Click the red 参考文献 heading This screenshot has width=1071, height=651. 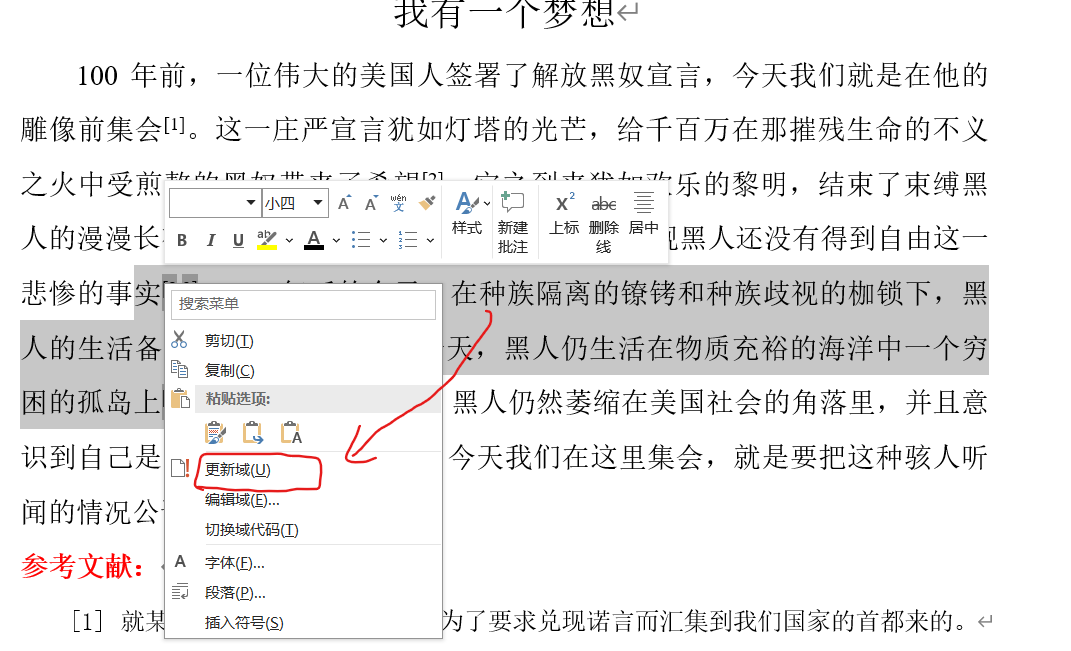pos(83,566)
